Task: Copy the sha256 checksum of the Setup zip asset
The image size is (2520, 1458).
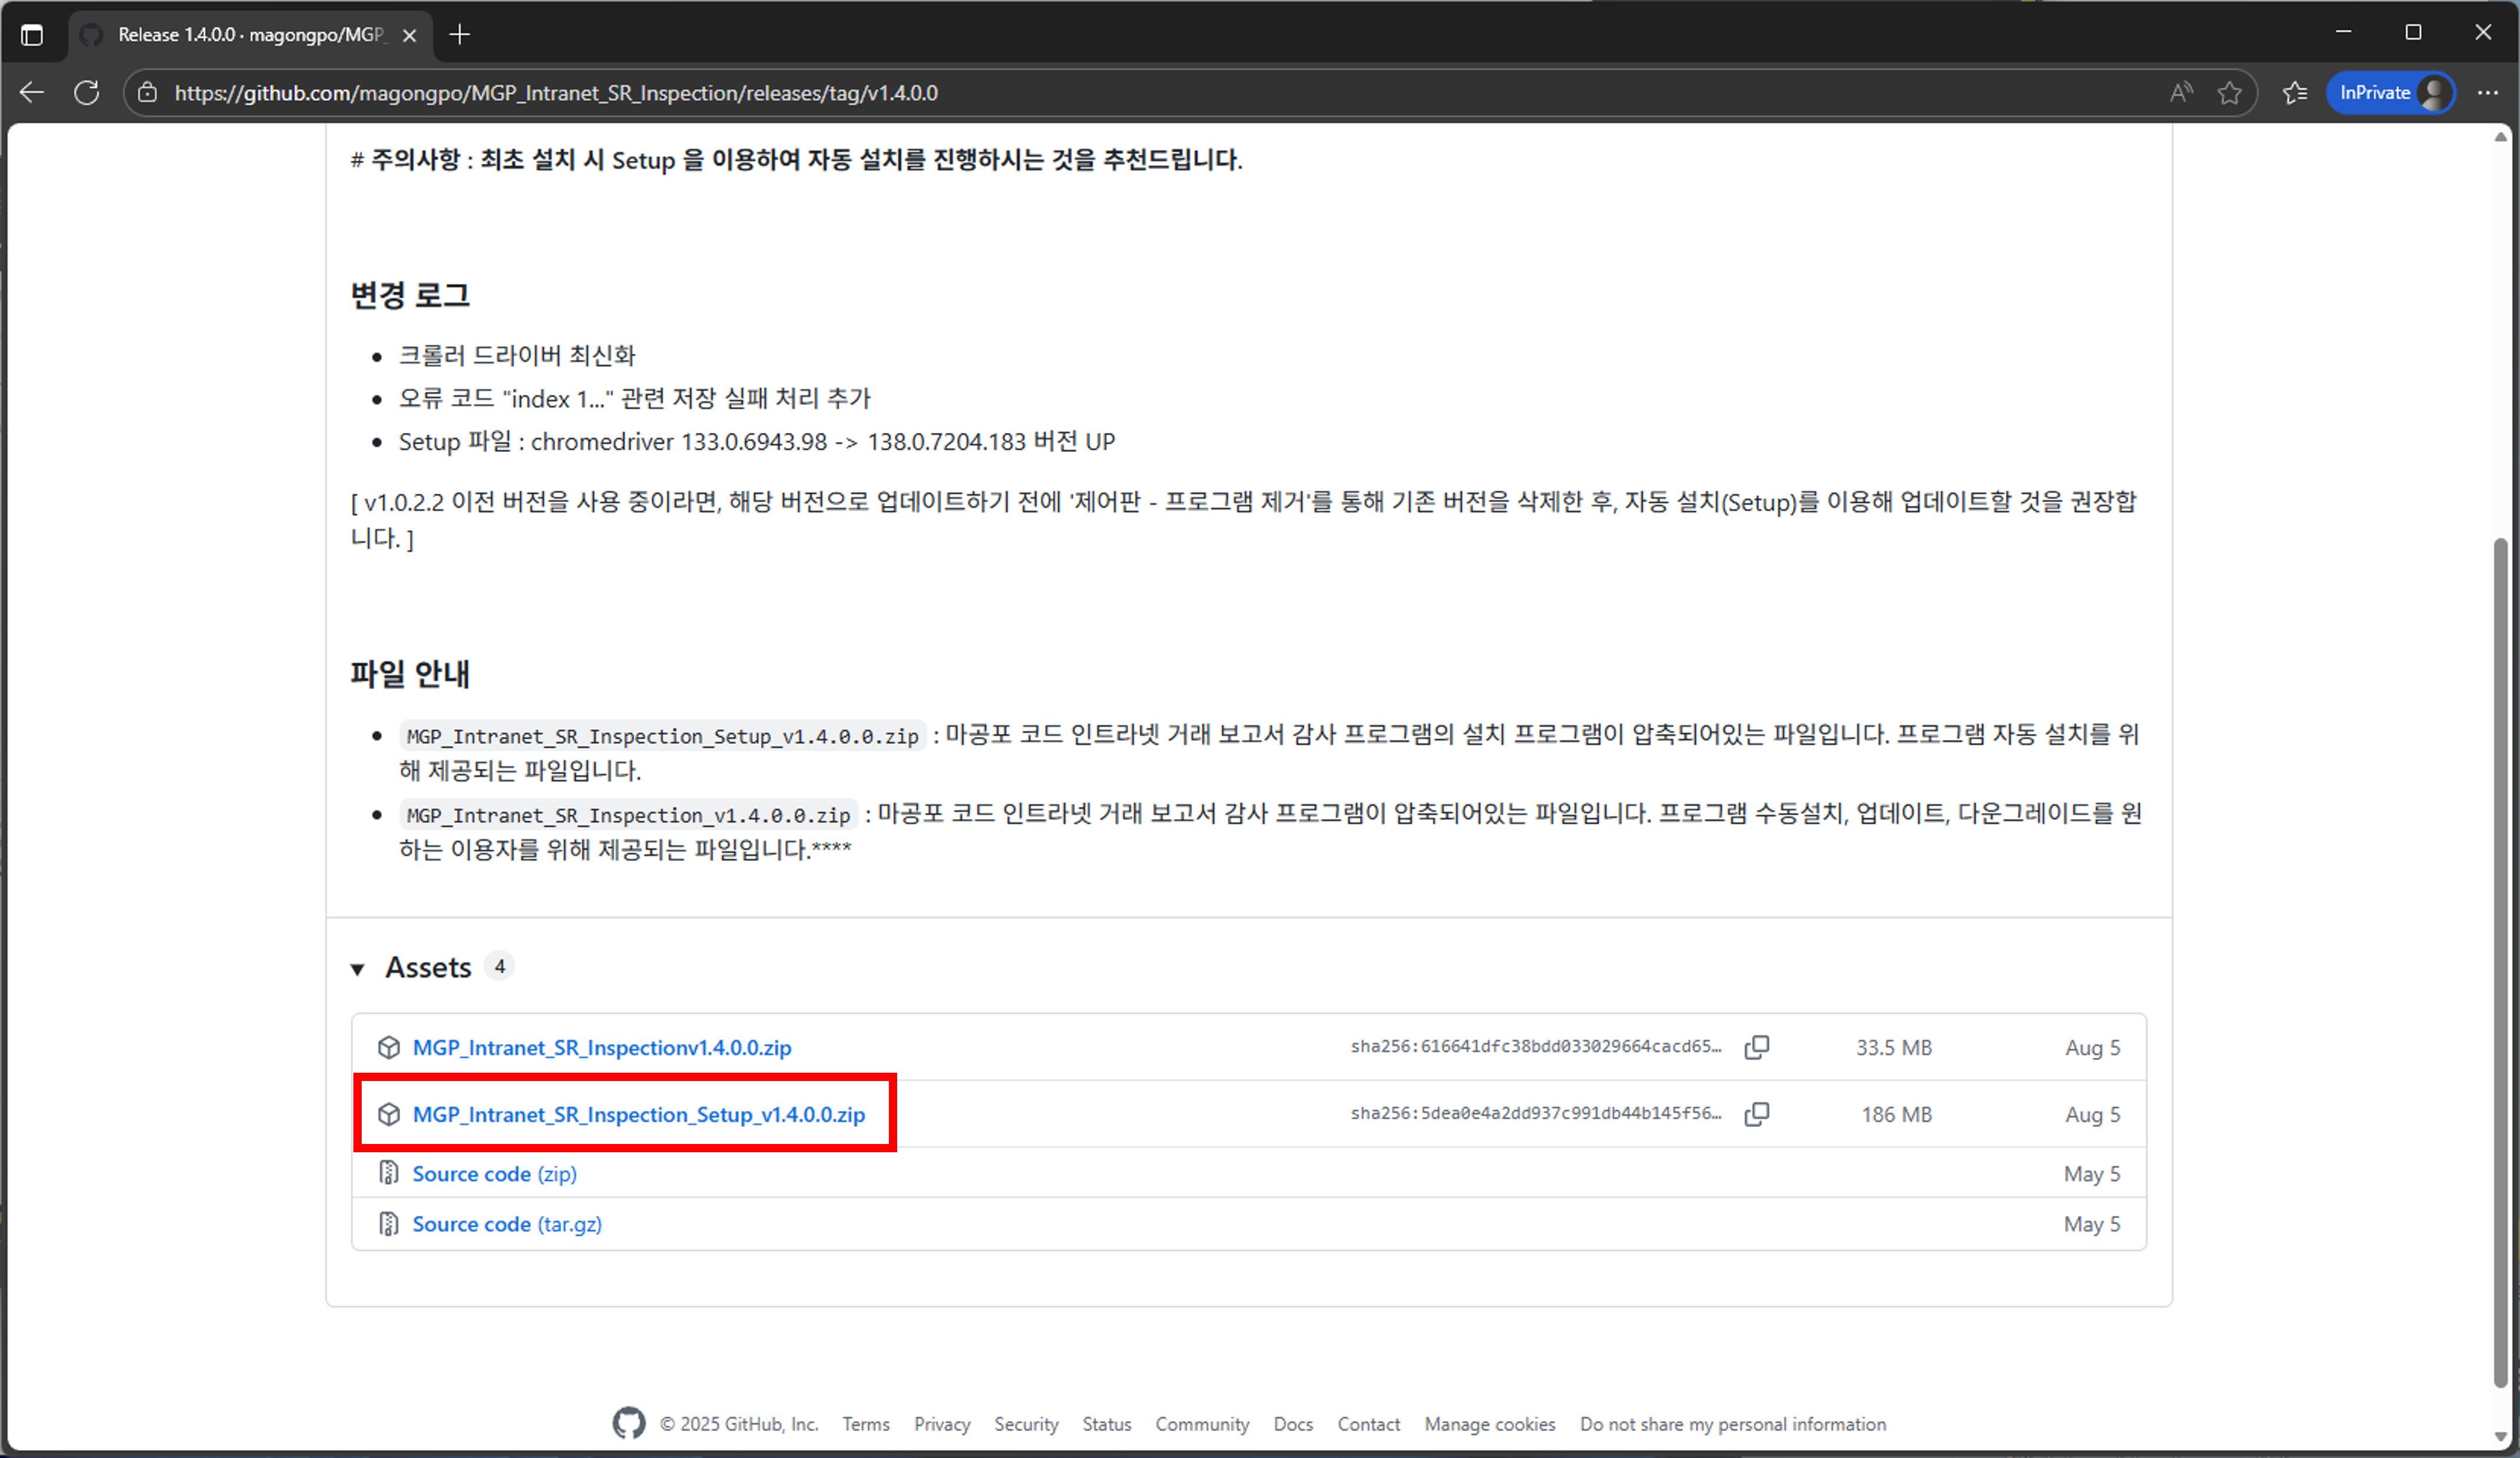Action: pyautogui.click(x=1758, y=1114)
